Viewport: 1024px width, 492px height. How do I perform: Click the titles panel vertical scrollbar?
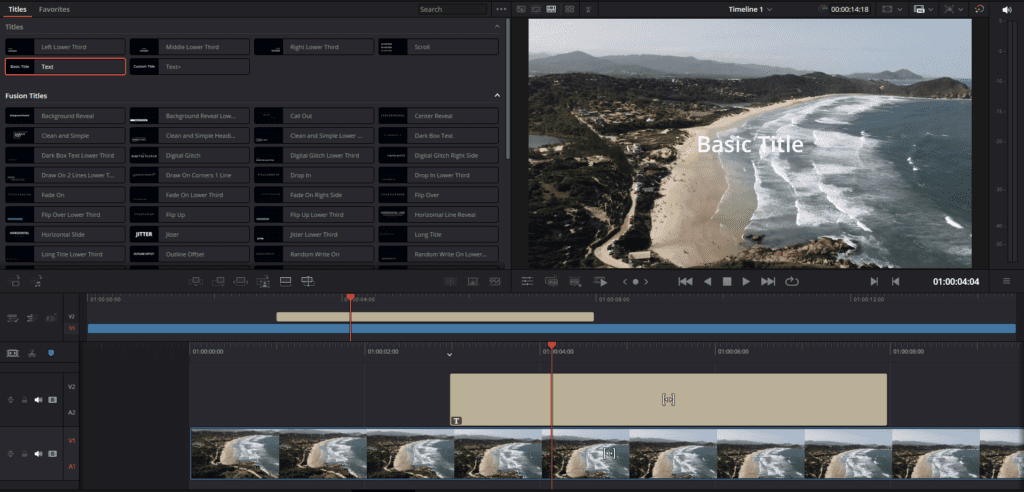click(508, 90)
